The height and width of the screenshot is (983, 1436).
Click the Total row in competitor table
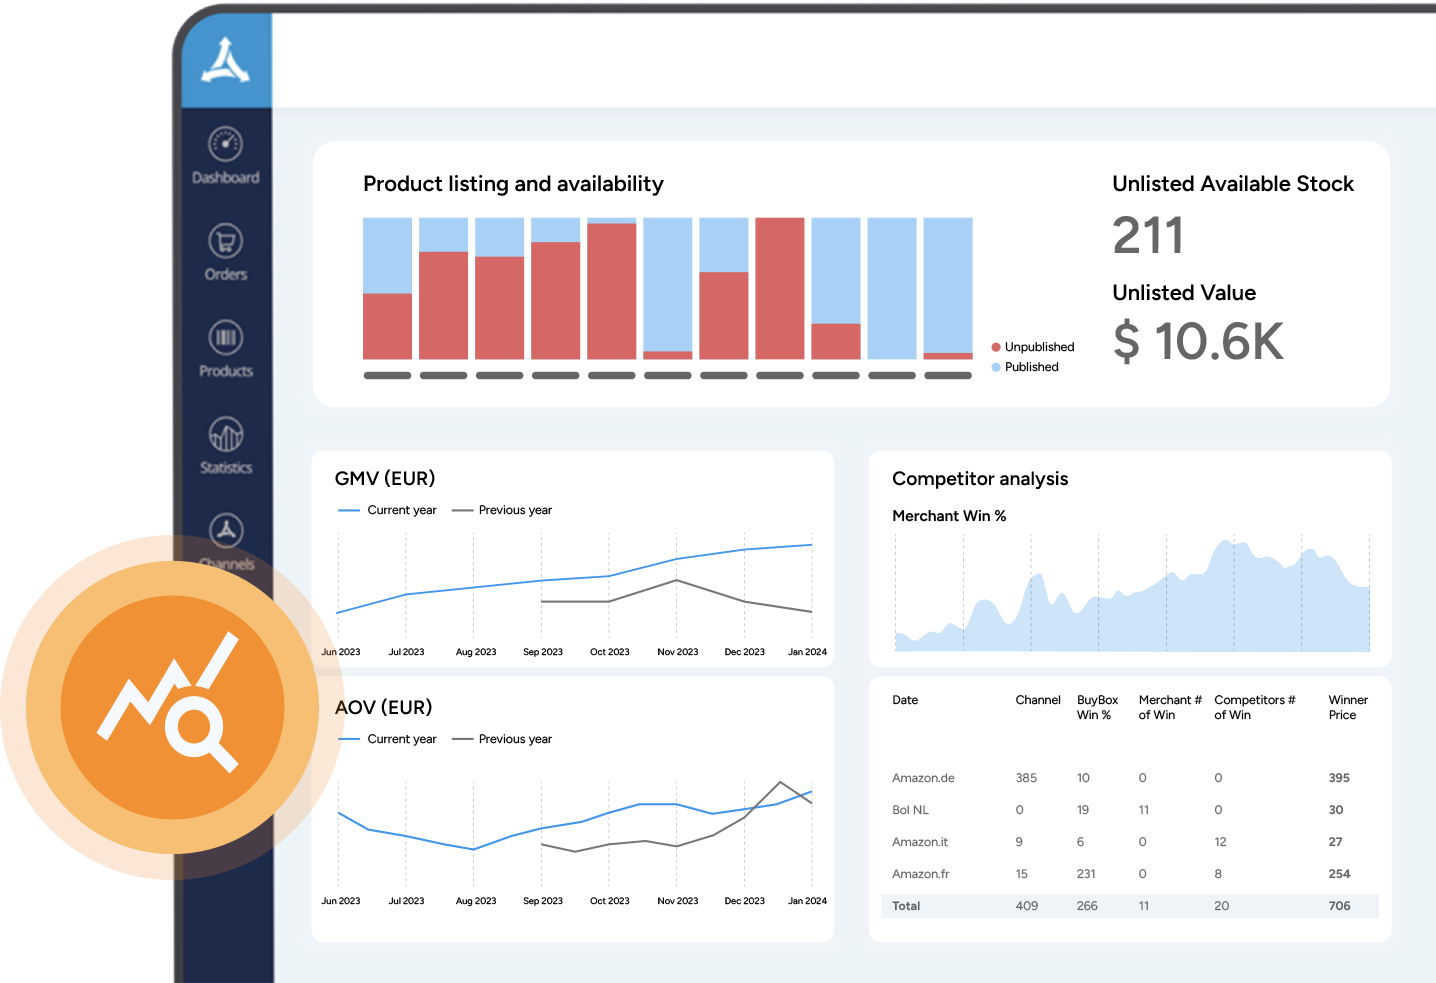[x=906, y=906]
